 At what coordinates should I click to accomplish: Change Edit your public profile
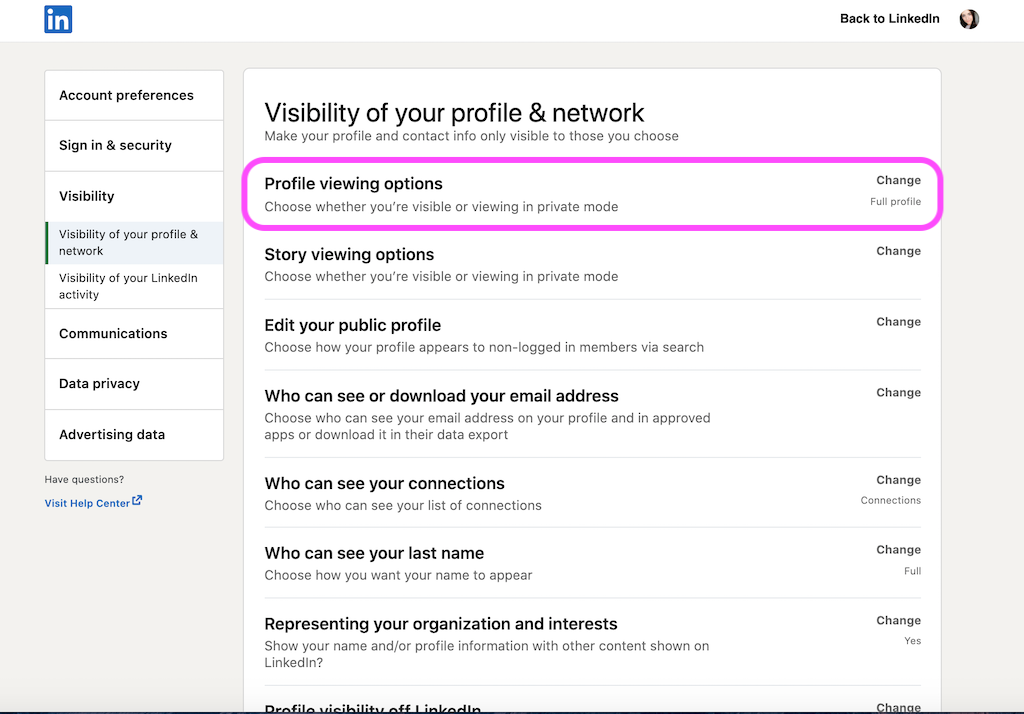[x=898, y=321]
